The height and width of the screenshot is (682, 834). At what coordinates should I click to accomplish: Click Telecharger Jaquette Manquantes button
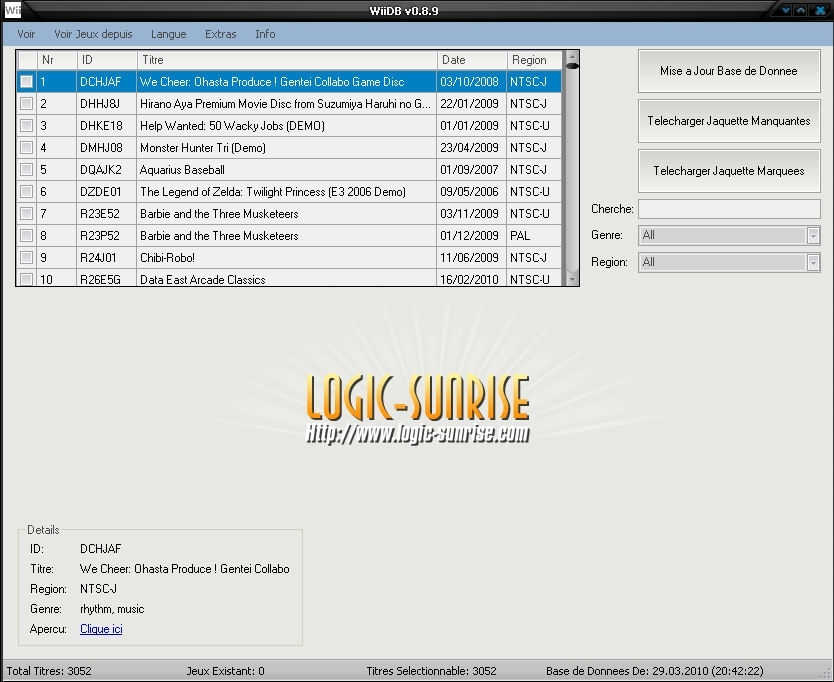pyautogui.click(x=729, y=121)
